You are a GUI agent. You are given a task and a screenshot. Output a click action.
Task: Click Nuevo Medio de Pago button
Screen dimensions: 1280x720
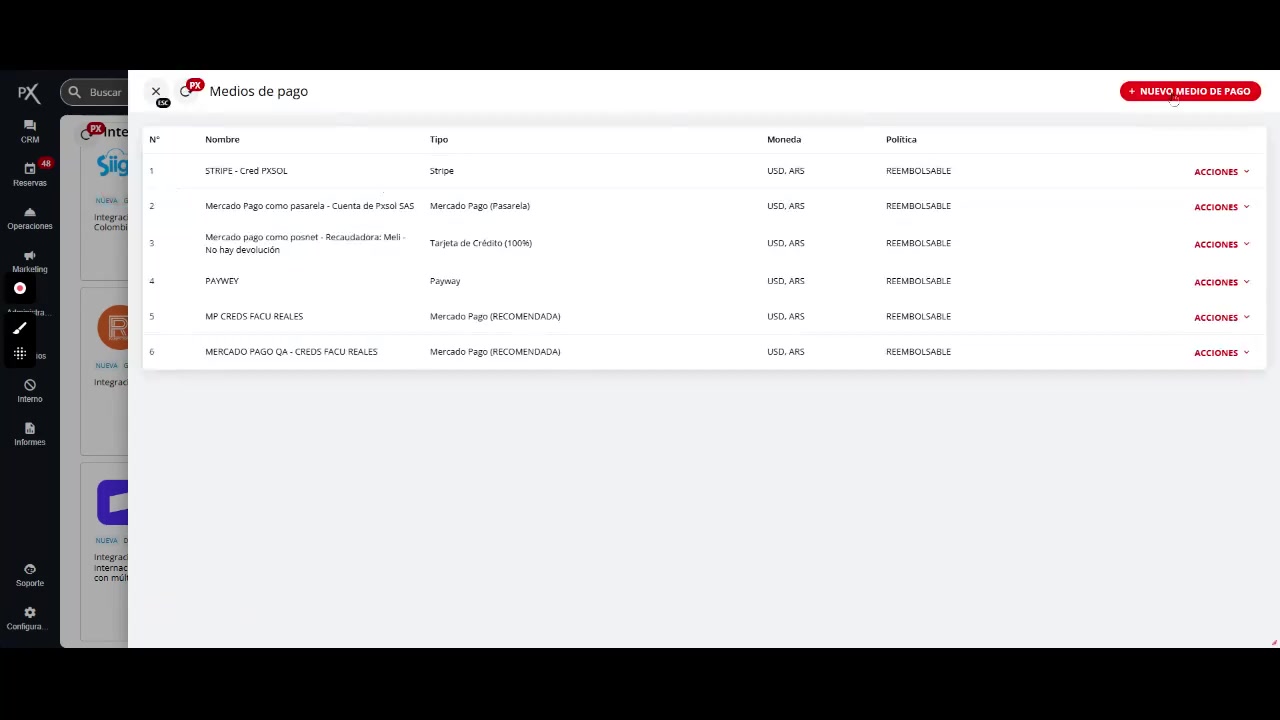coord(1190,91)
